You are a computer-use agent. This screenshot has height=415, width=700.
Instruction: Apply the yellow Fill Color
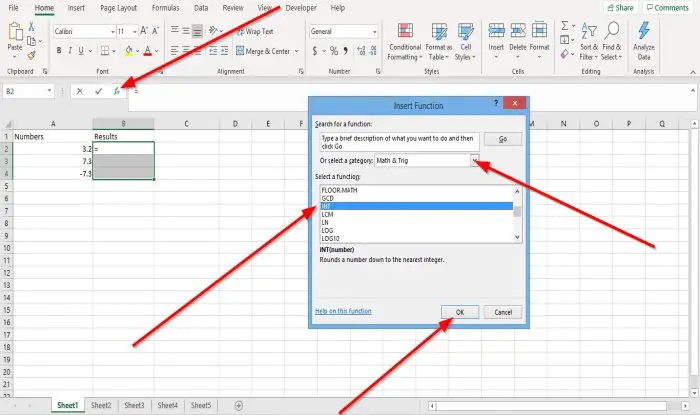click(x=129, y=51)
